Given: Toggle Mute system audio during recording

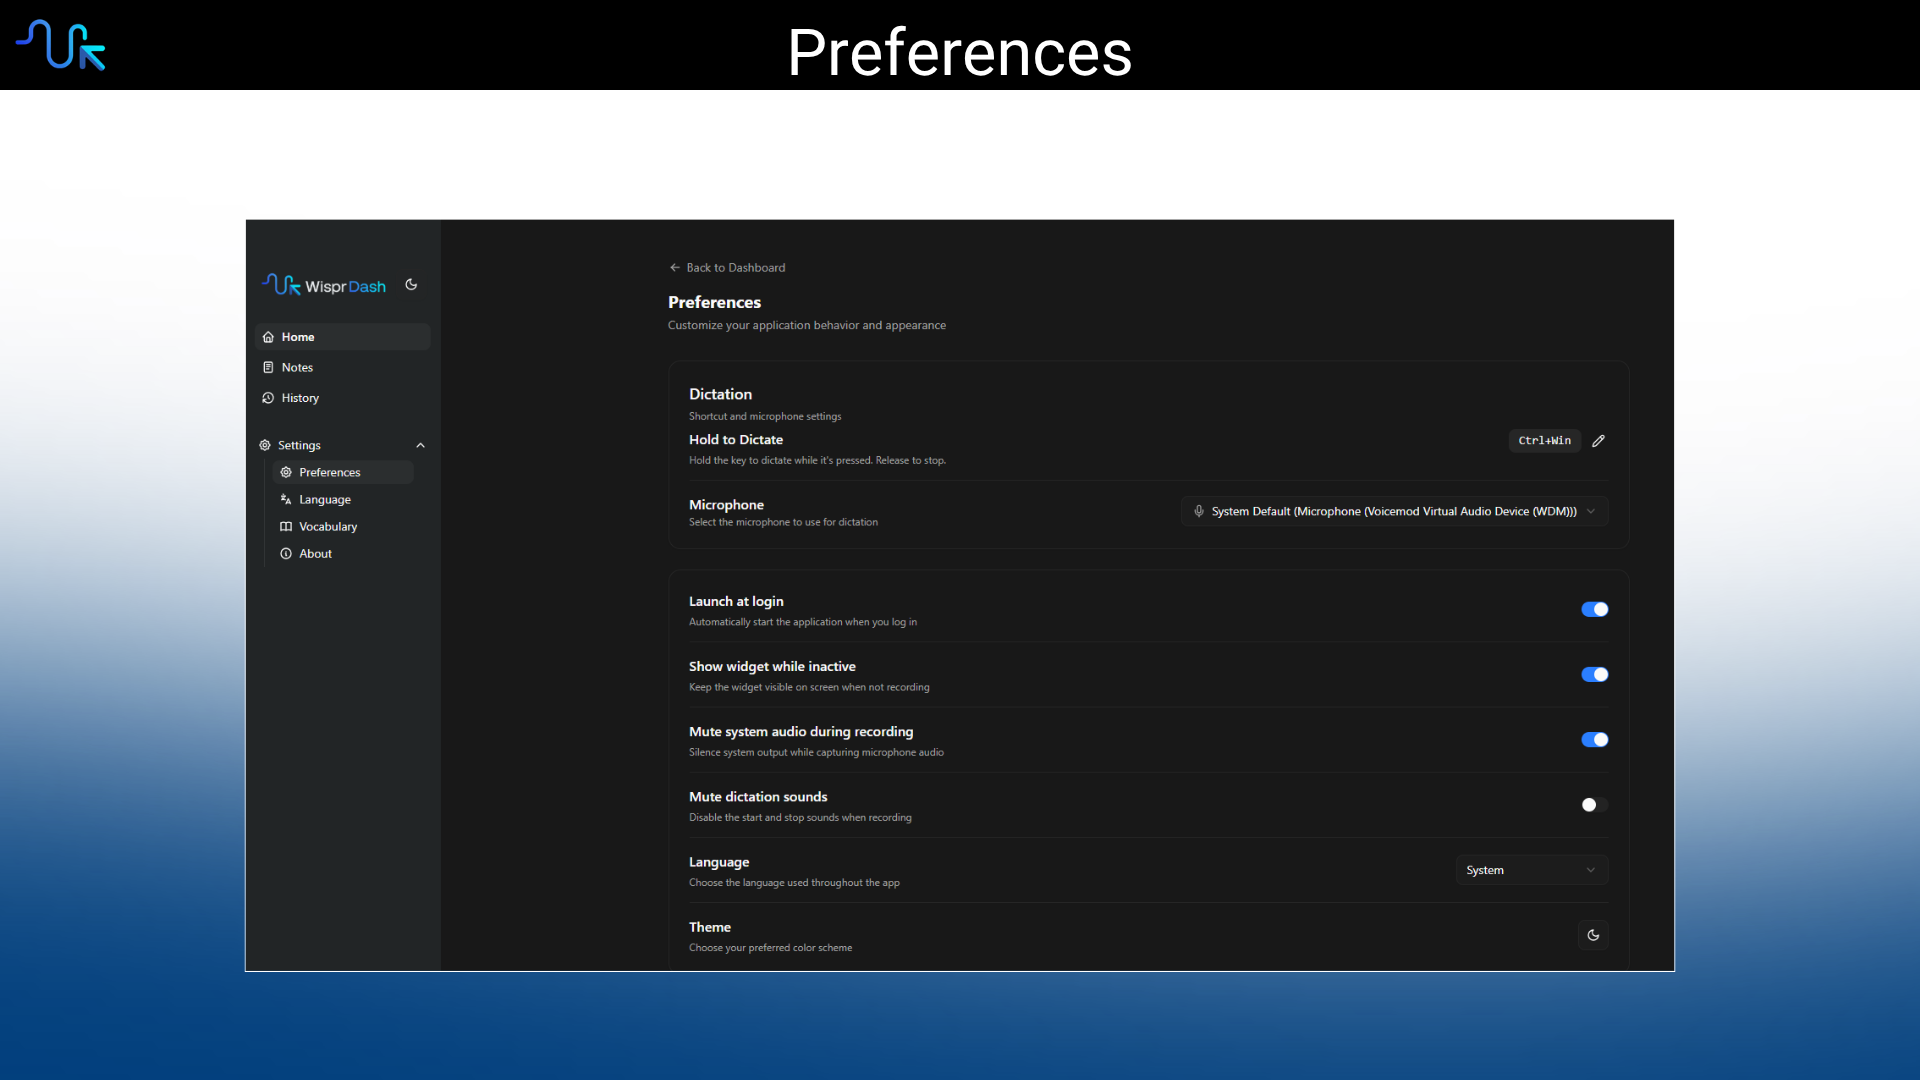Looking at the screenshot, I should [1594, 739].
